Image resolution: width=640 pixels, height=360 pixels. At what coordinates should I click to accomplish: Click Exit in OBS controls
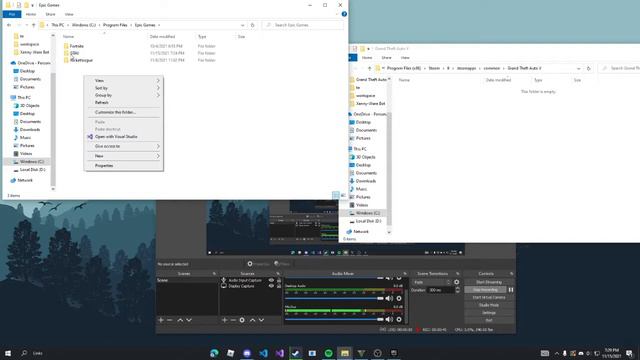[x=489, y=320]
